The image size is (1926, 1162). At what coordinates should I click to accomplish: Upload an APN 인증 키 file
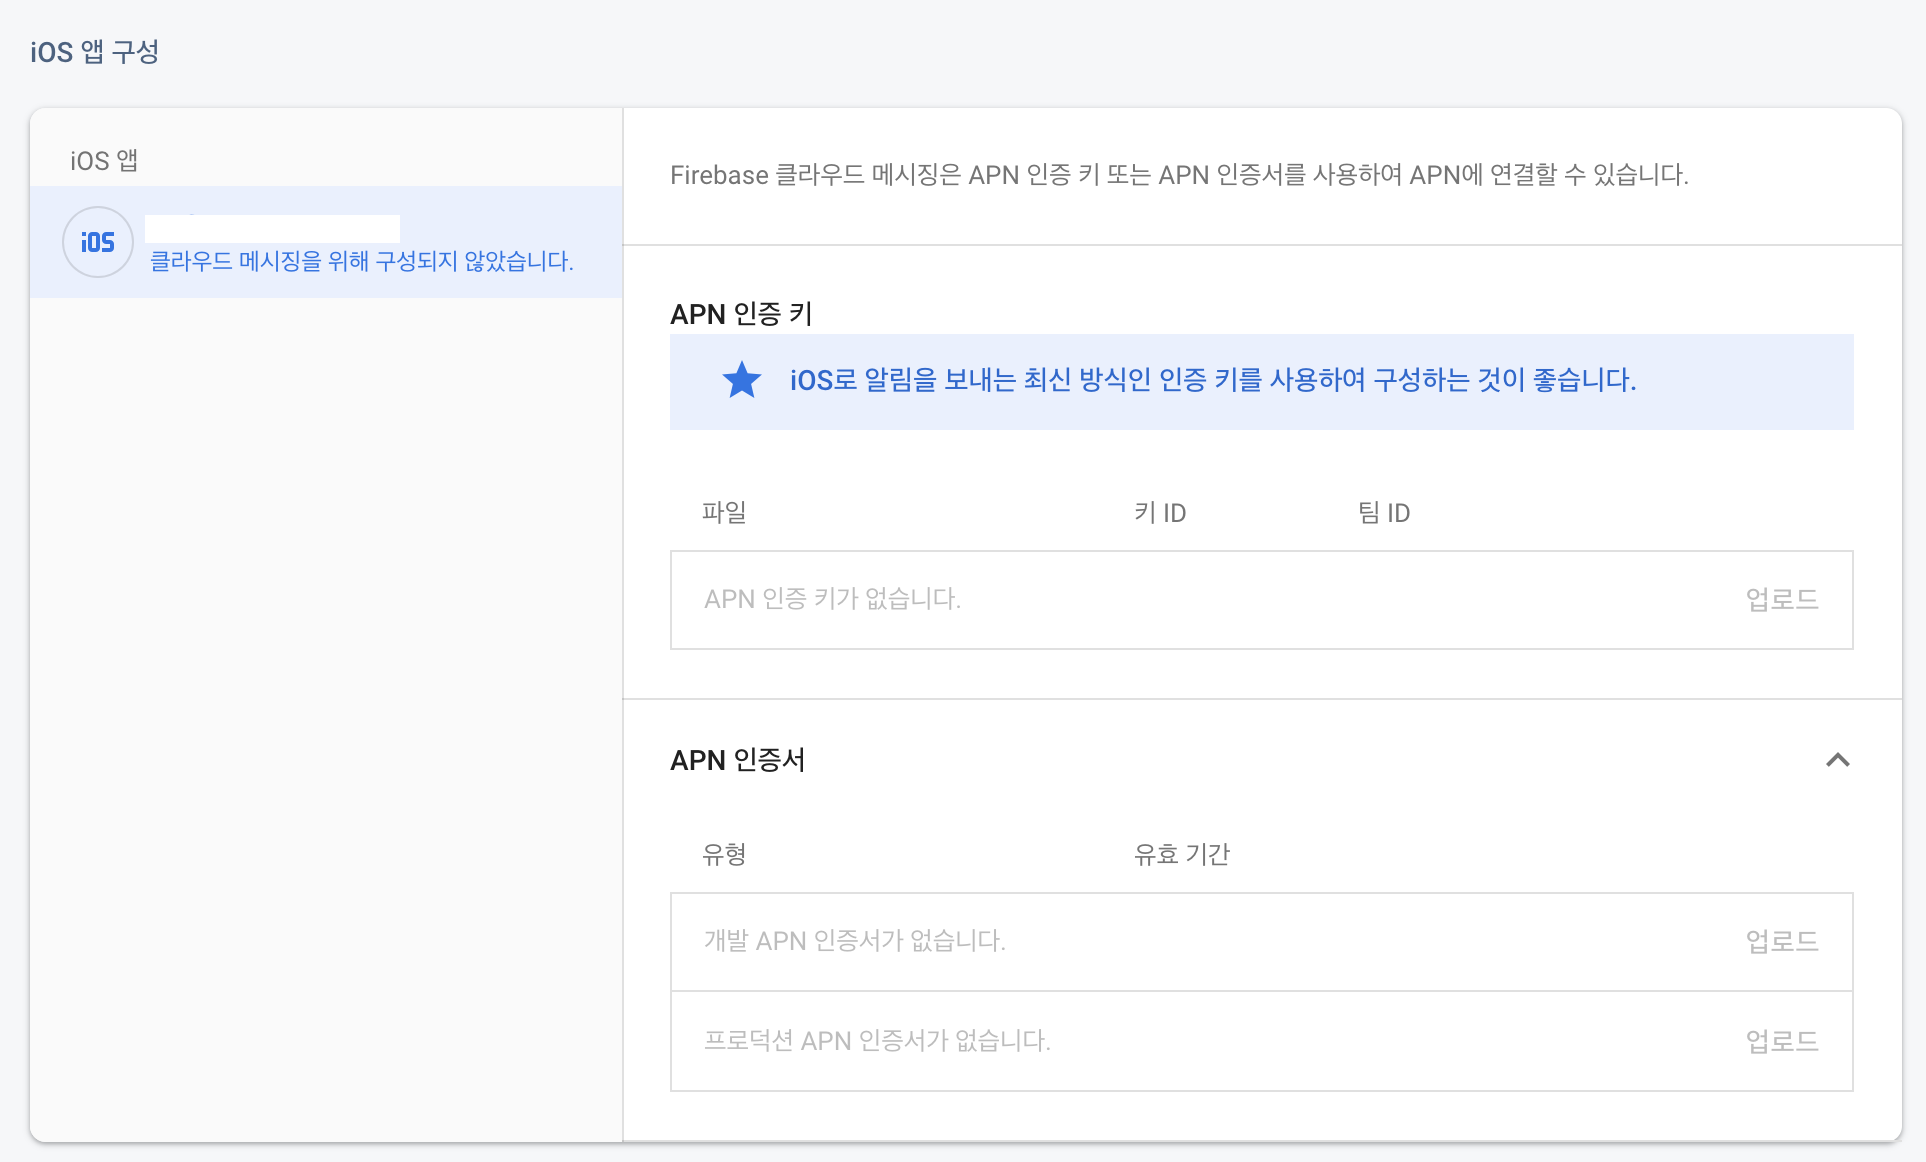pyautogui.click(x=1781, y=600)
